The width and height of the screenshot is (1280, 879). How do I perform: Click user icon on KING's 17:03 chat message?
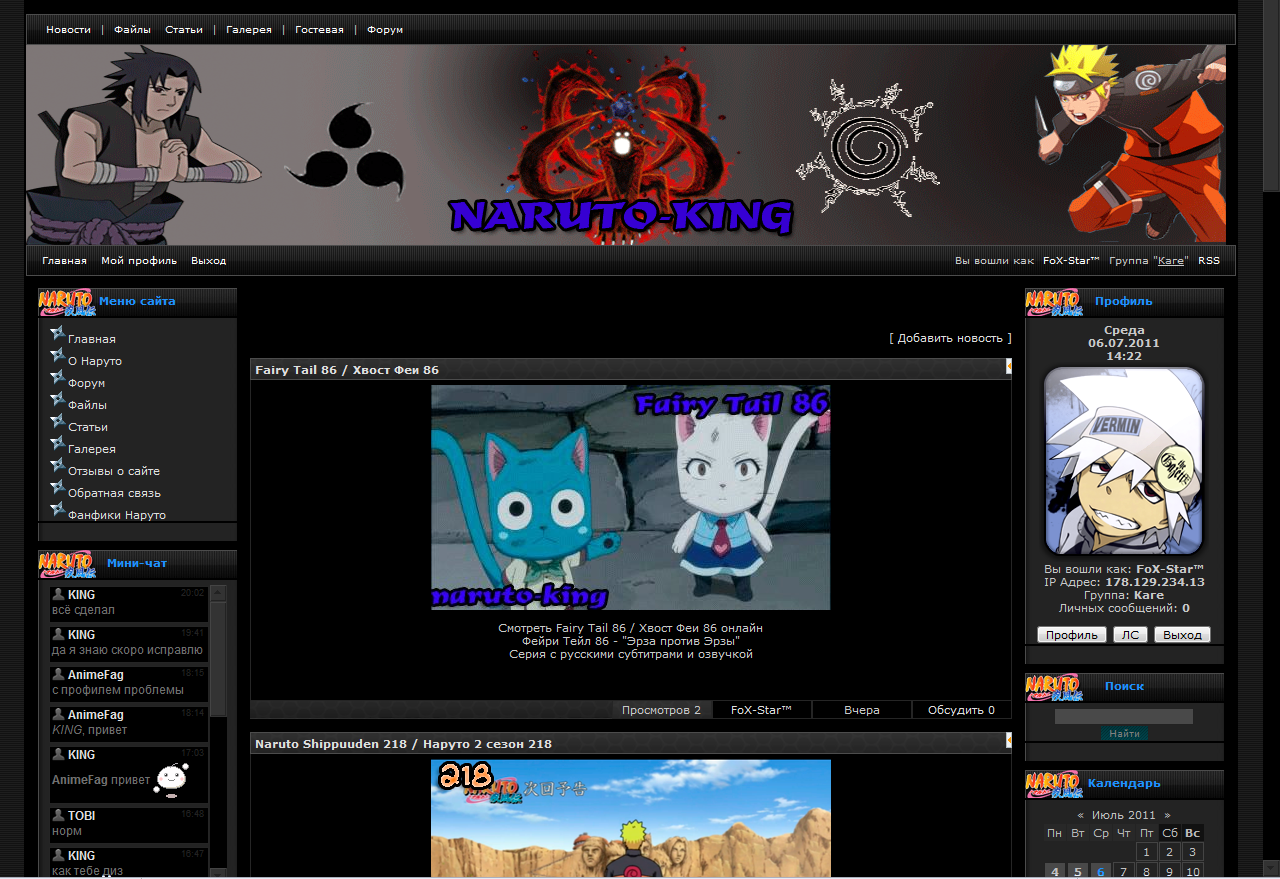coord(58,754)
